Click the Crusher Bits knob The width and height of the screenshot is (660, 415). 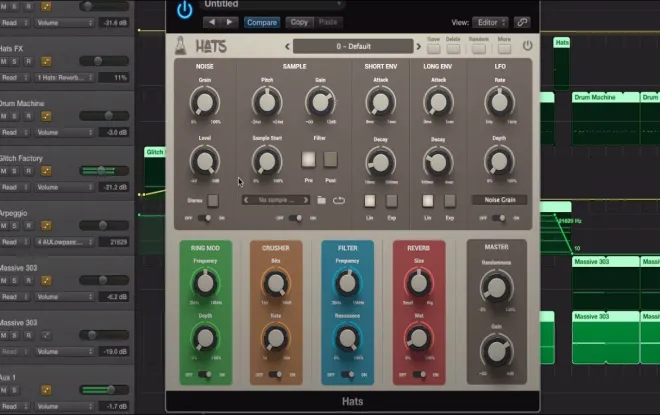(x=276, y=283)
